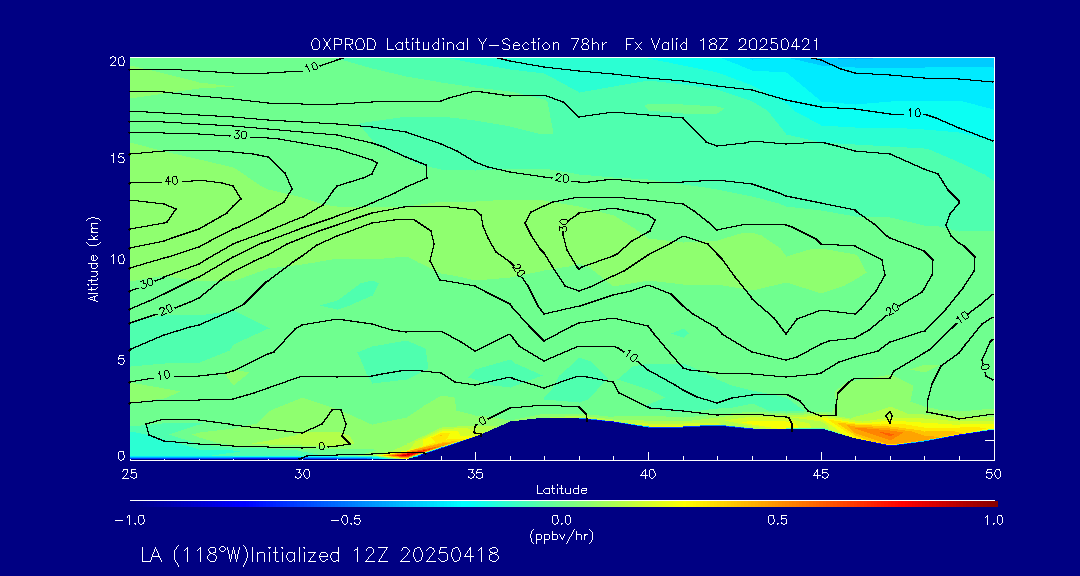Click the color scale label 0.5
The image size is (1080, 576).
778,520
